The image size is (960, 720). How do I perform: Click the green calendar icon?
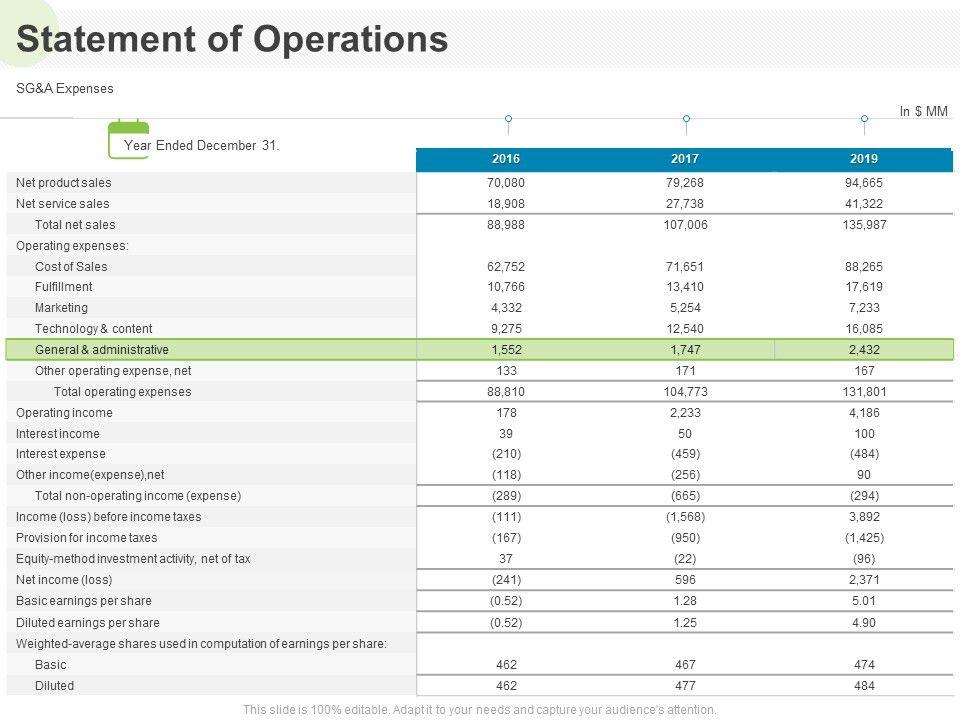point(128,140)
